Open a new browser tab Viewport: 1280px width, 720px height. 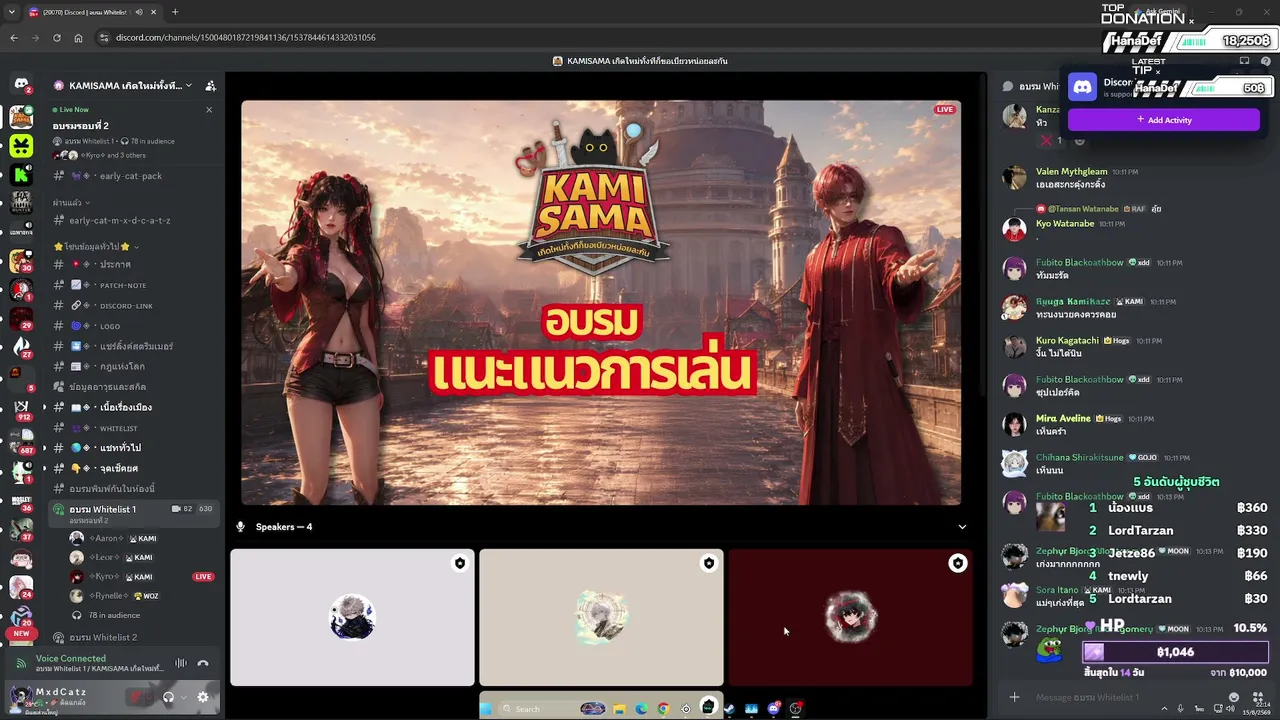[175, 12]
